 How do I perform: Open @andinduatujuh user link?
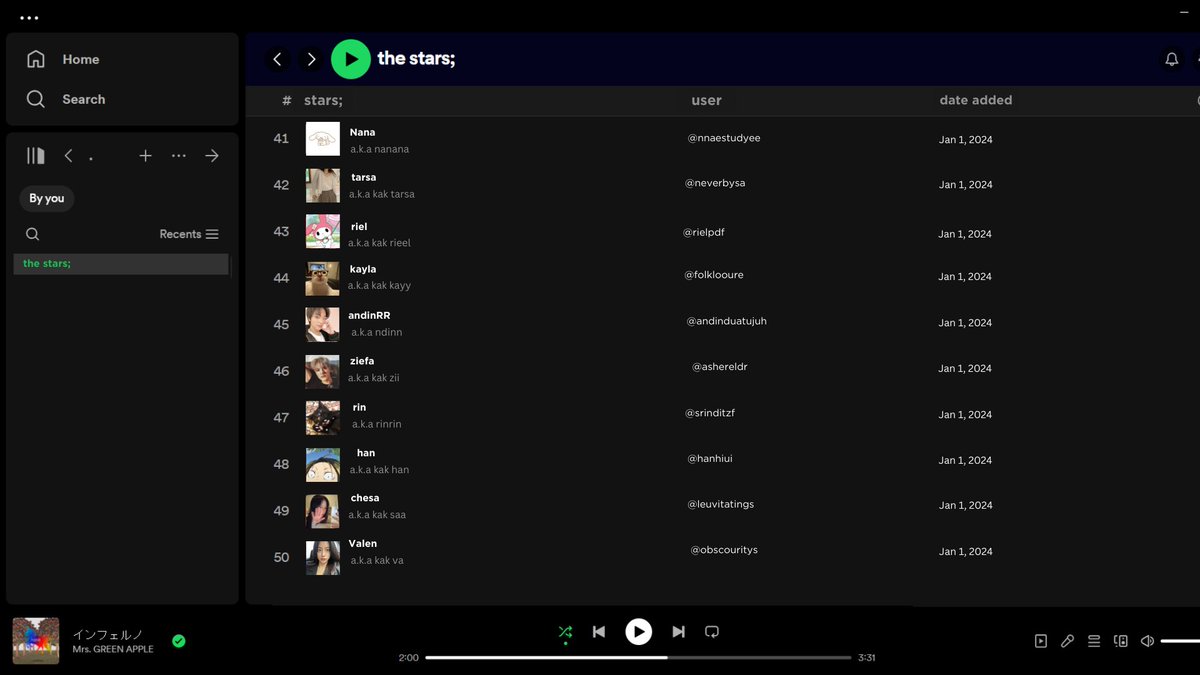tap(727, 321)
